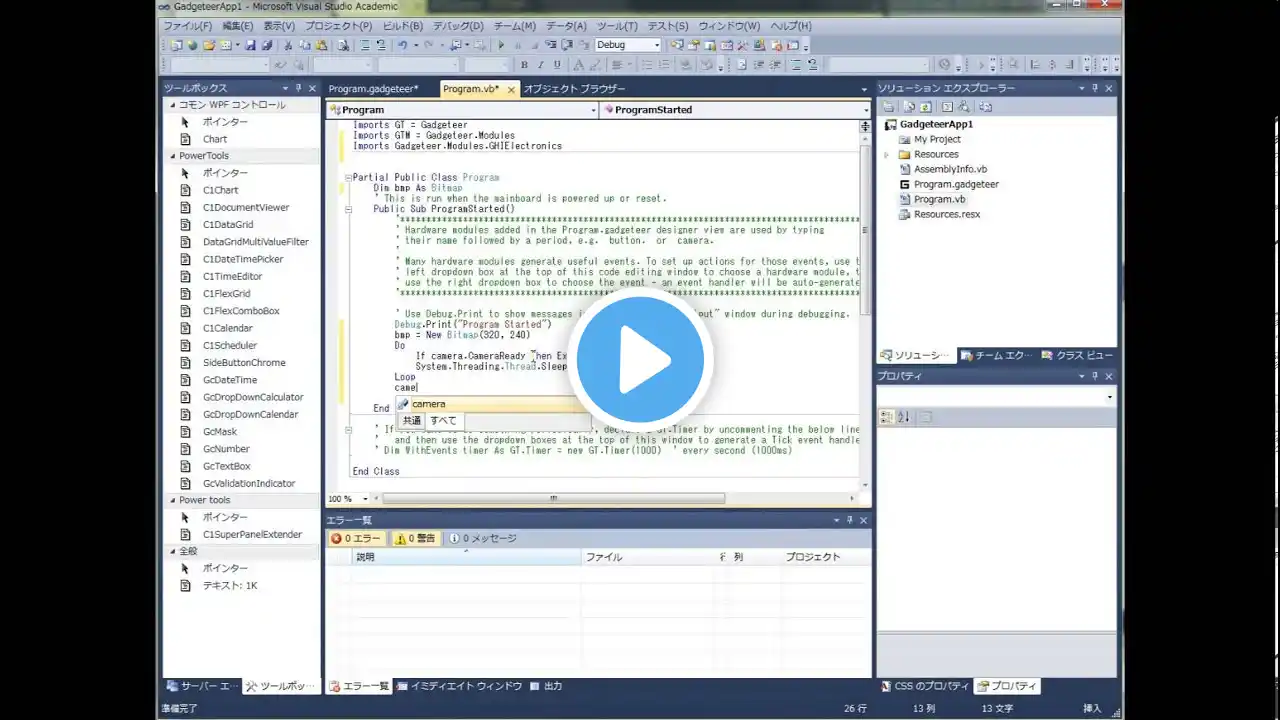The height and width of the screenshot is (720, 1280).
Task: Open the C1Chart toolbox item
Action: pos(220,190)
